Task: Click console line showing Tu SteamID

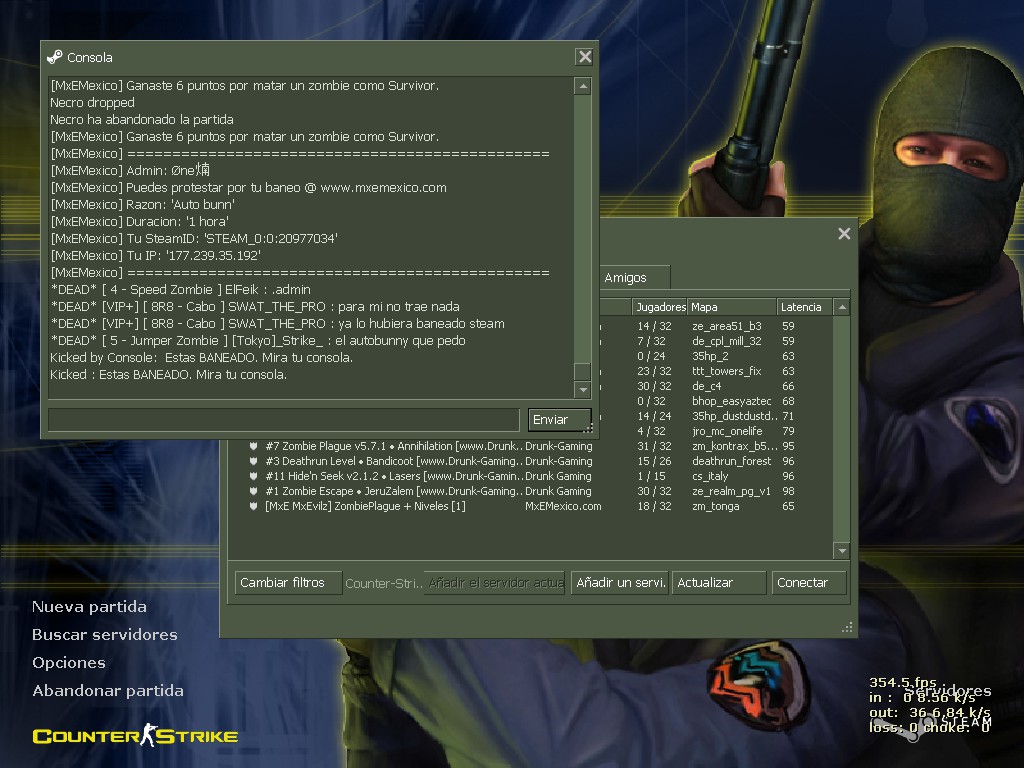Action: tap(194, 238)
